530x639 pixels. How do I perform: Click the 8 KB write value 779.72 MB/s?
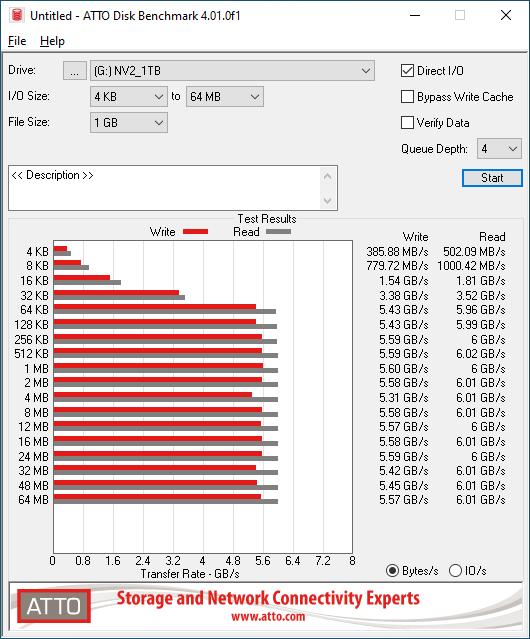pos(397,266)
